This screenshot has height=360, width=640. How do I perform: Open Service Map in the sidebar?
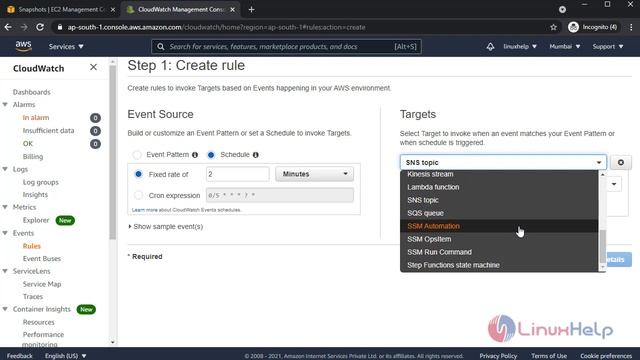(42, 284)
